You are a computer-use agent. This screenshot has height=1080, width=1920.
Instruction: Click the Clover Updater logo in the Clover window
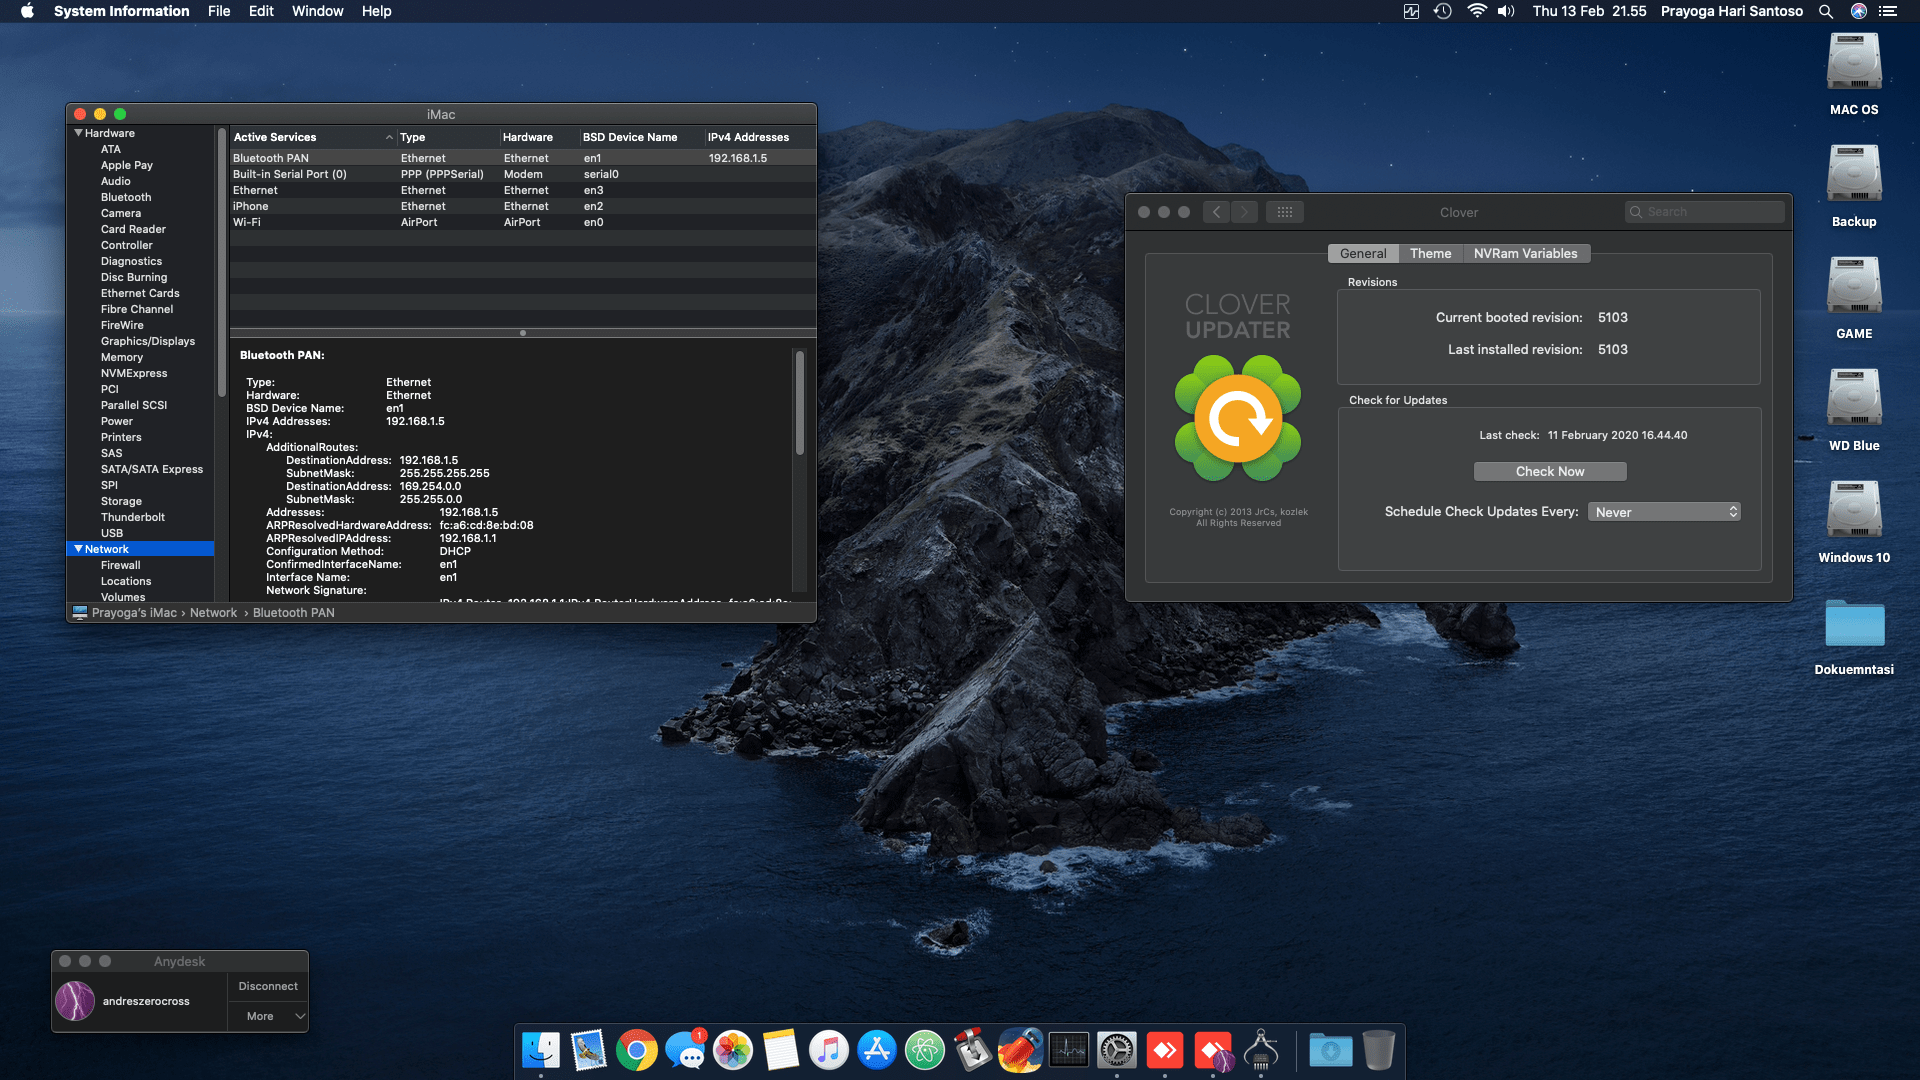[1237, 418]
